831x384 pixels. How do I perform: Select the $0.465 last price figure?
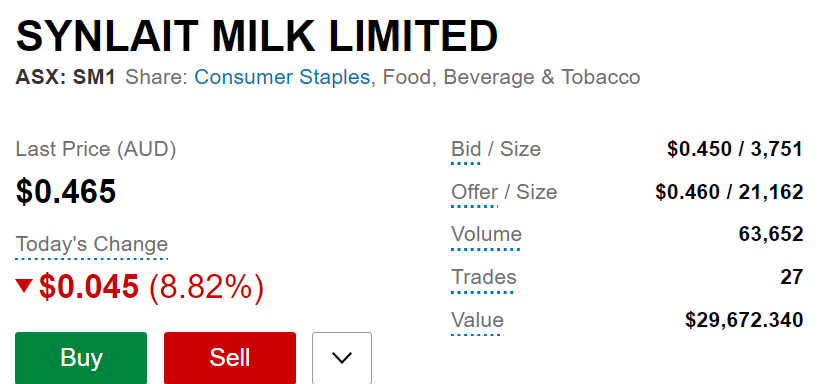tap(66, 191)
